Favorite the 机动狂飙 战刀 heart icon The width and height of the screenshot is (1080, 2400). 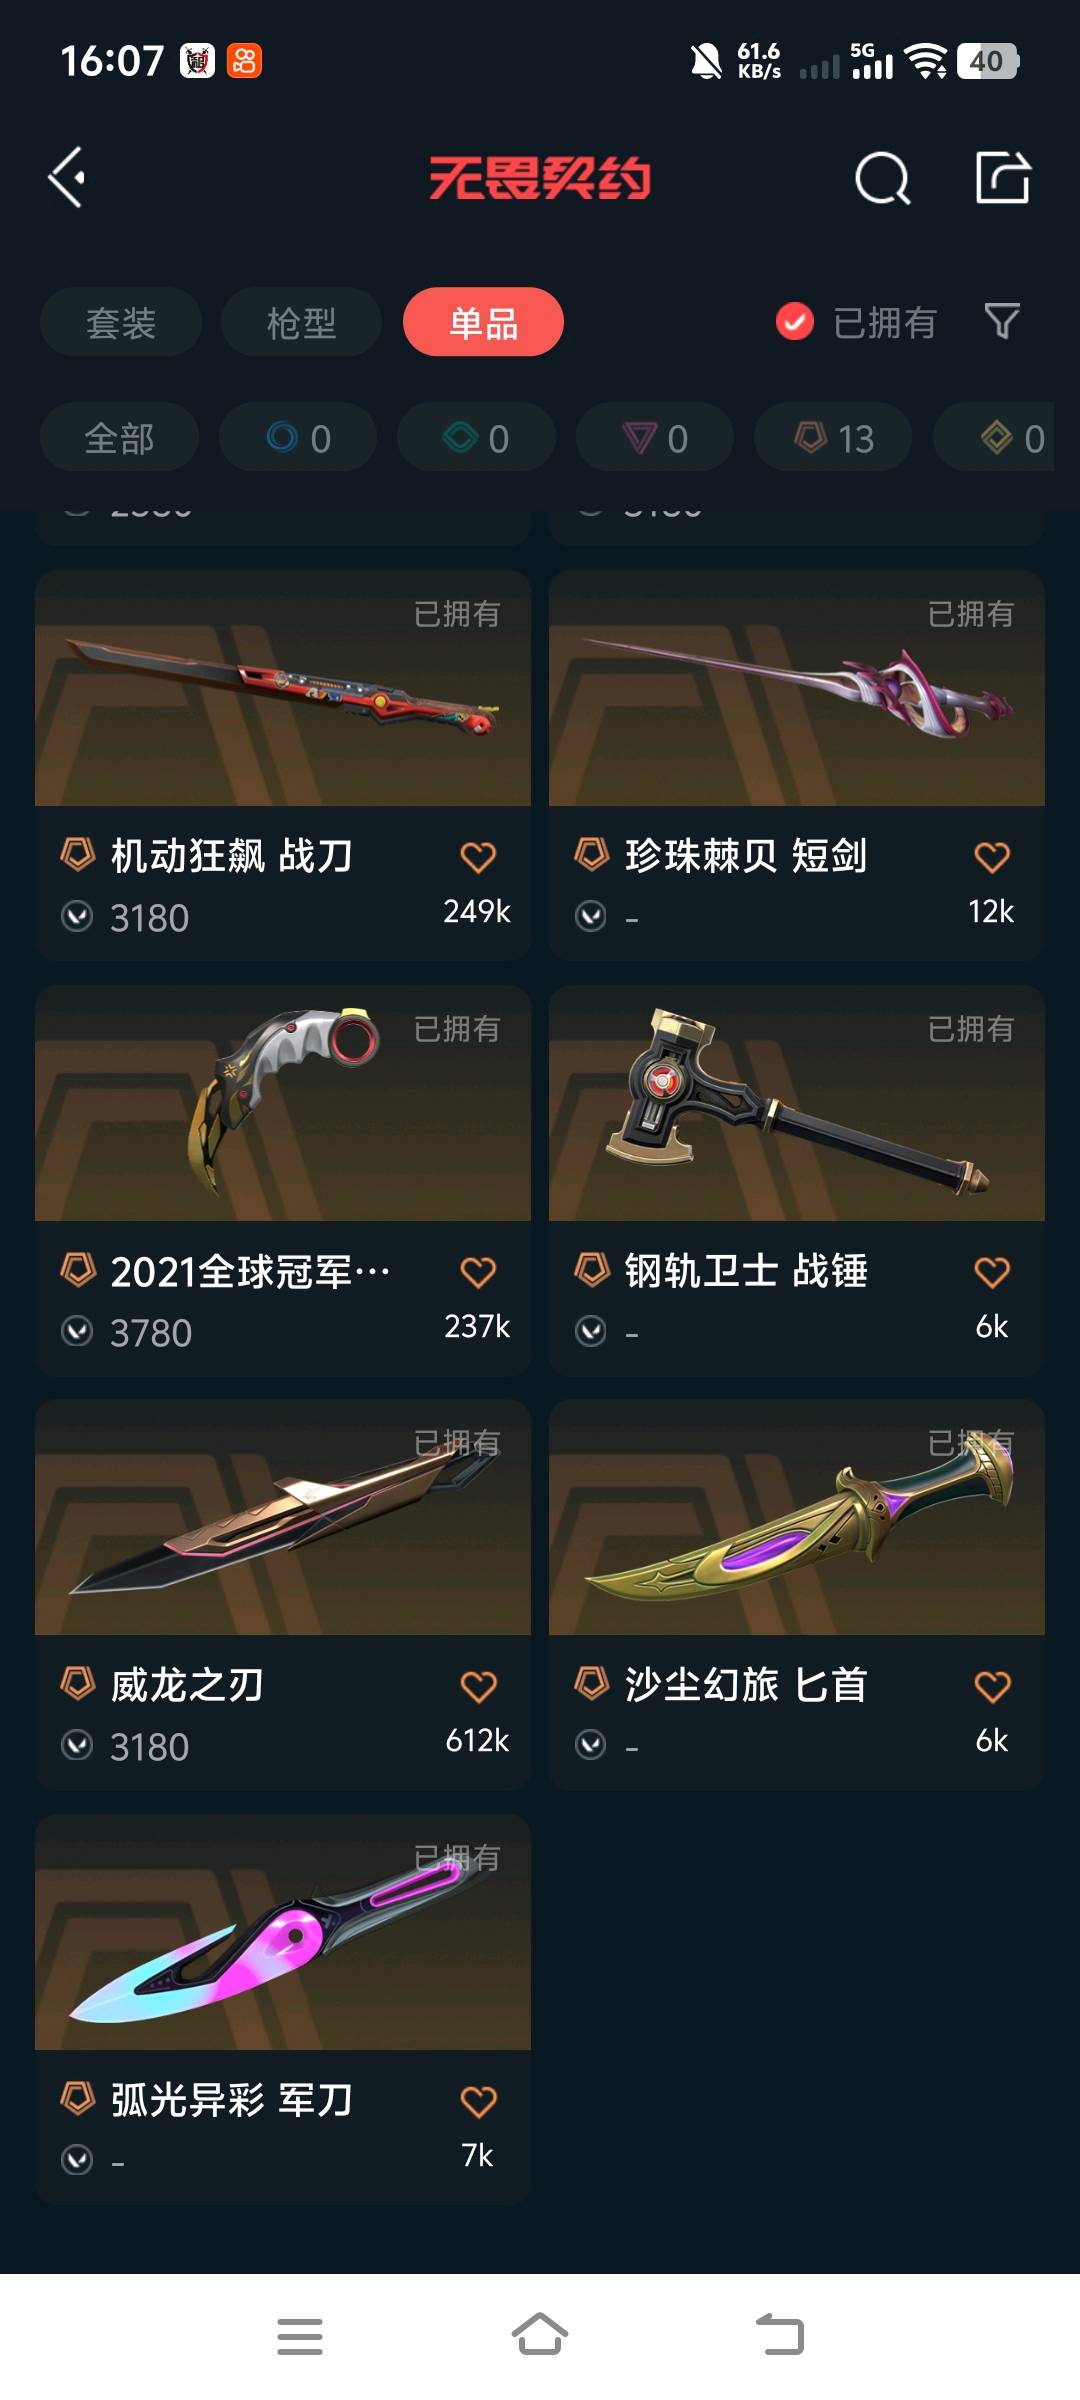pyautogui.click(x=478, y=857)
